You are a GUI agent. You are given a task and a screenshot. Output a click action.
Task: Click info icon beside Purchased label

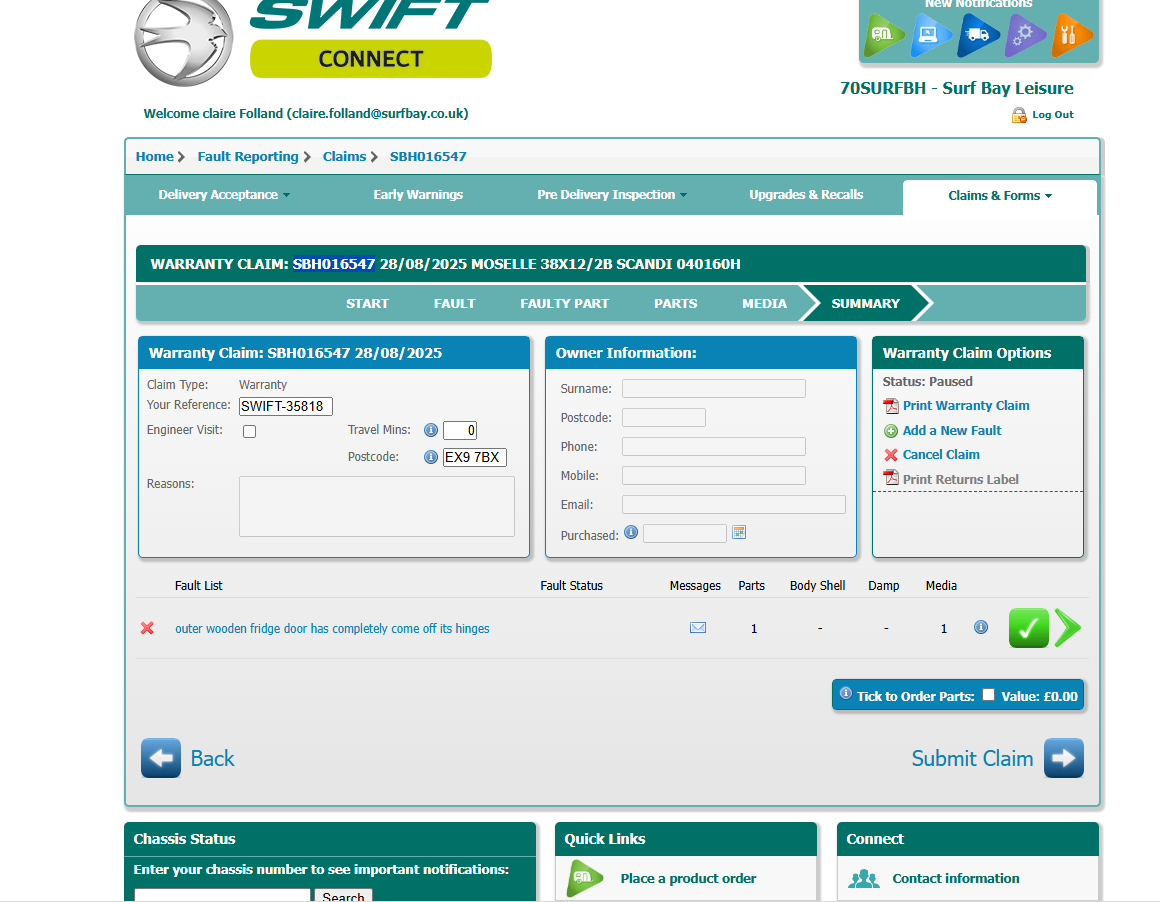point(631,532)
